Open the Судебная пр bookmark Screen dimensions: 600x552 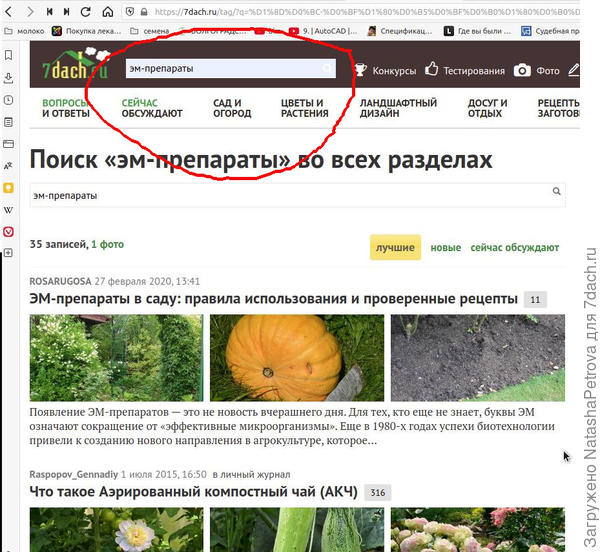point(550,31)
